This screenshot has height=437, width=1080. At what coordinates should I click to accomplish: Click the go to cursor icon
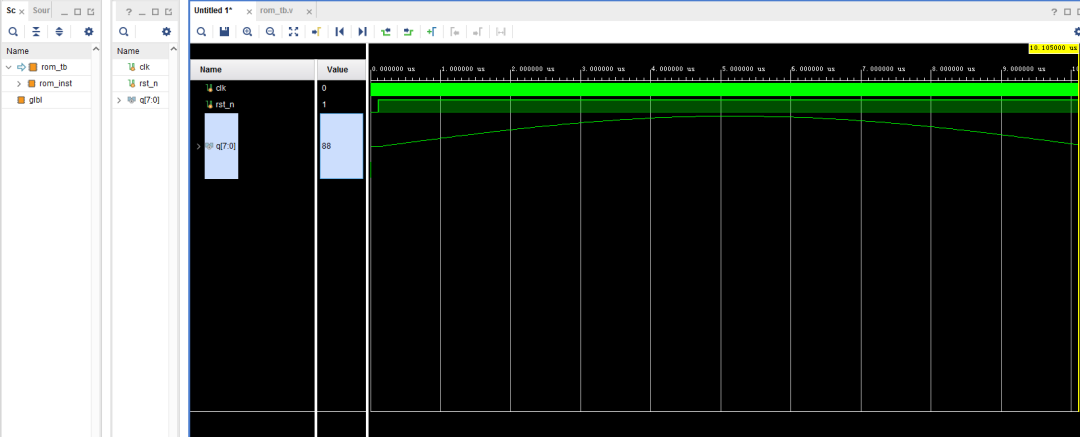tap(316, 32)
